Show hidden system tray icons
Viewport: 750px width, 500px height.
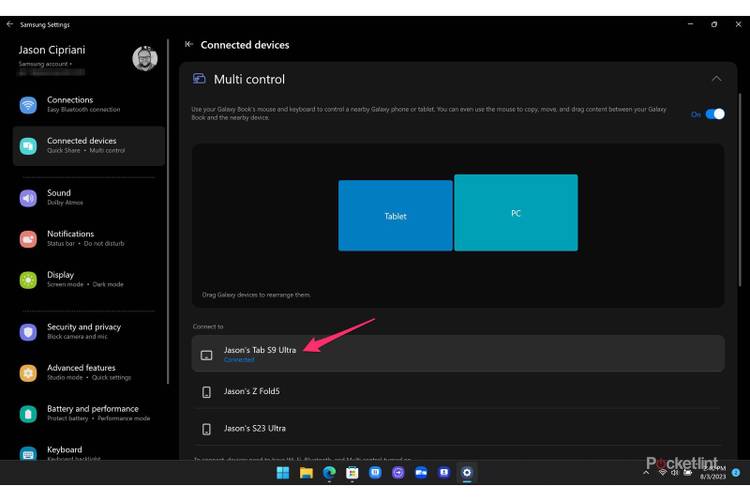646,472
